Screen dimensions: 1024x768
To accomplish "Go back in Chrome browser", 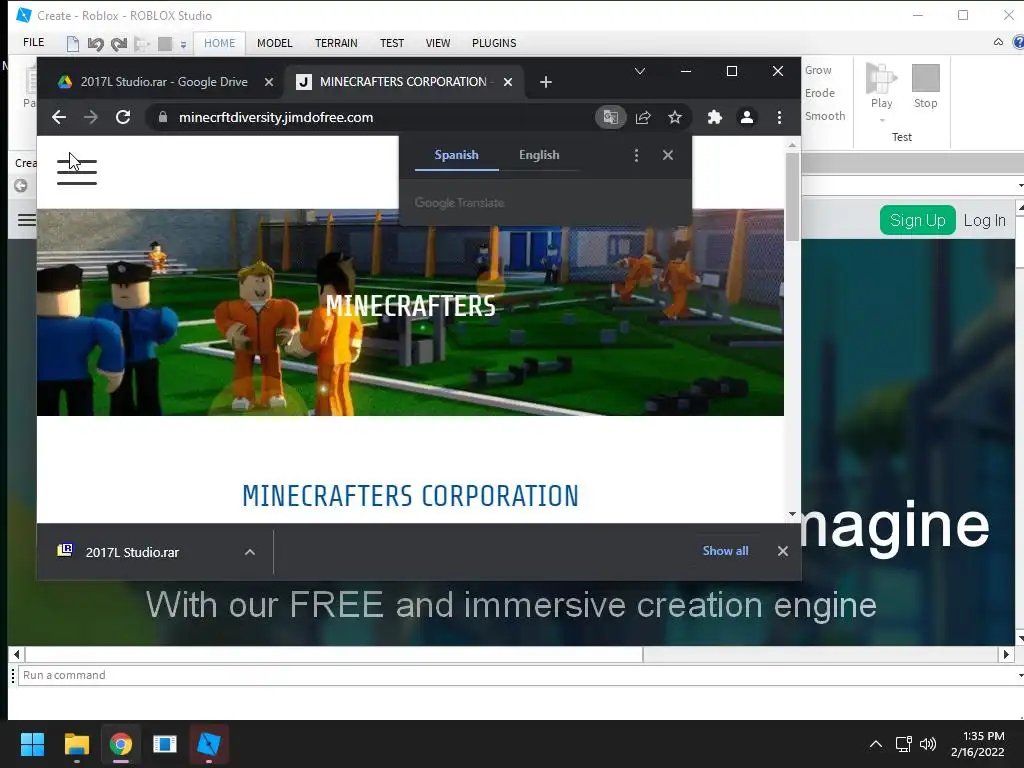I will tap(59, 117).
